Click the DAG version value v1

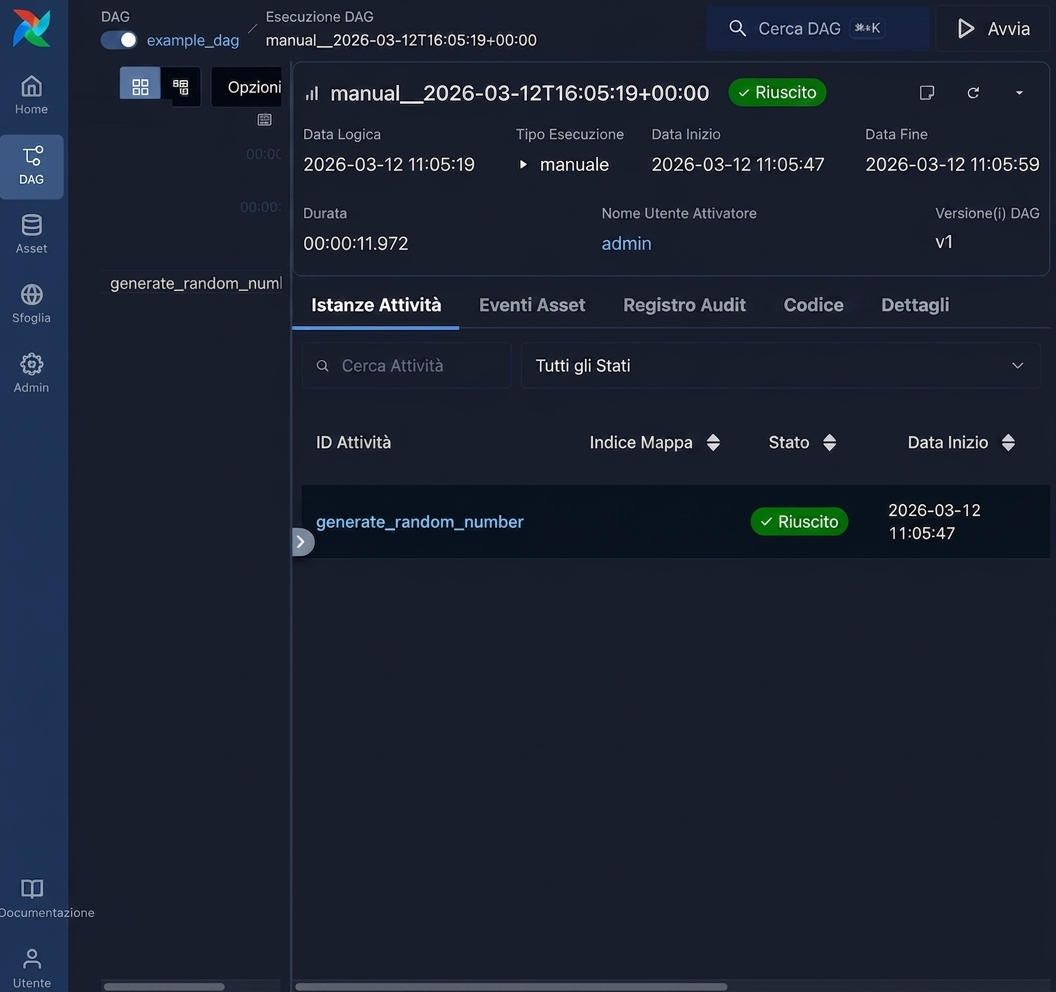click(x=944, y=242)
